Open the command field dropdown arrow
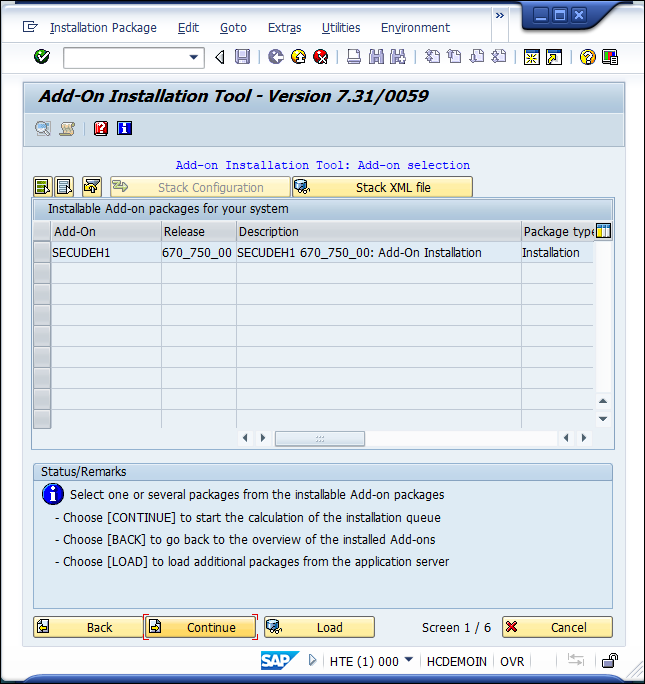 pyautogui.click(x=194, y=57)
